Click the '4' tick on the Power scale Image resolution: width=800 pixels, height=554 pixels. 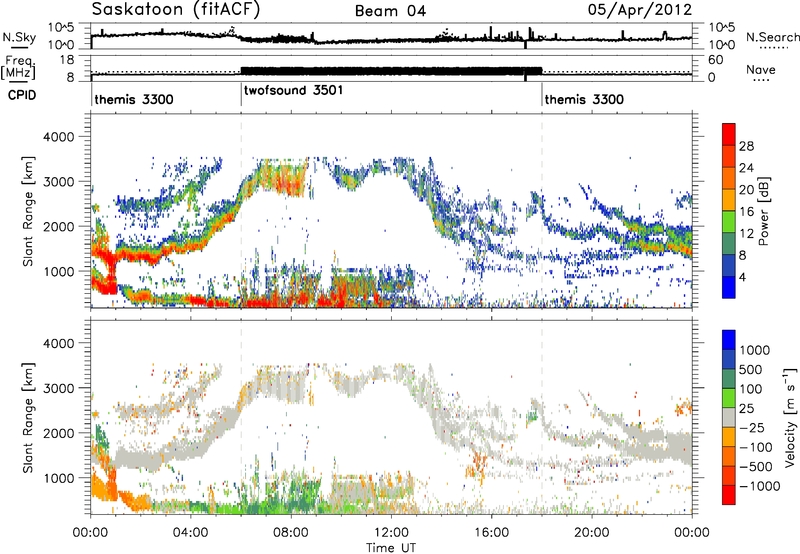742,277
